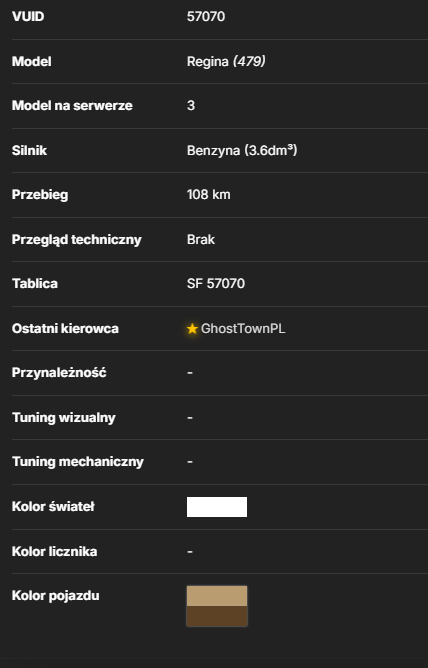The width and height of the screenshot is (428, 668).
Task: Click the Ostatni kierowca label
Action: [65, 329]
